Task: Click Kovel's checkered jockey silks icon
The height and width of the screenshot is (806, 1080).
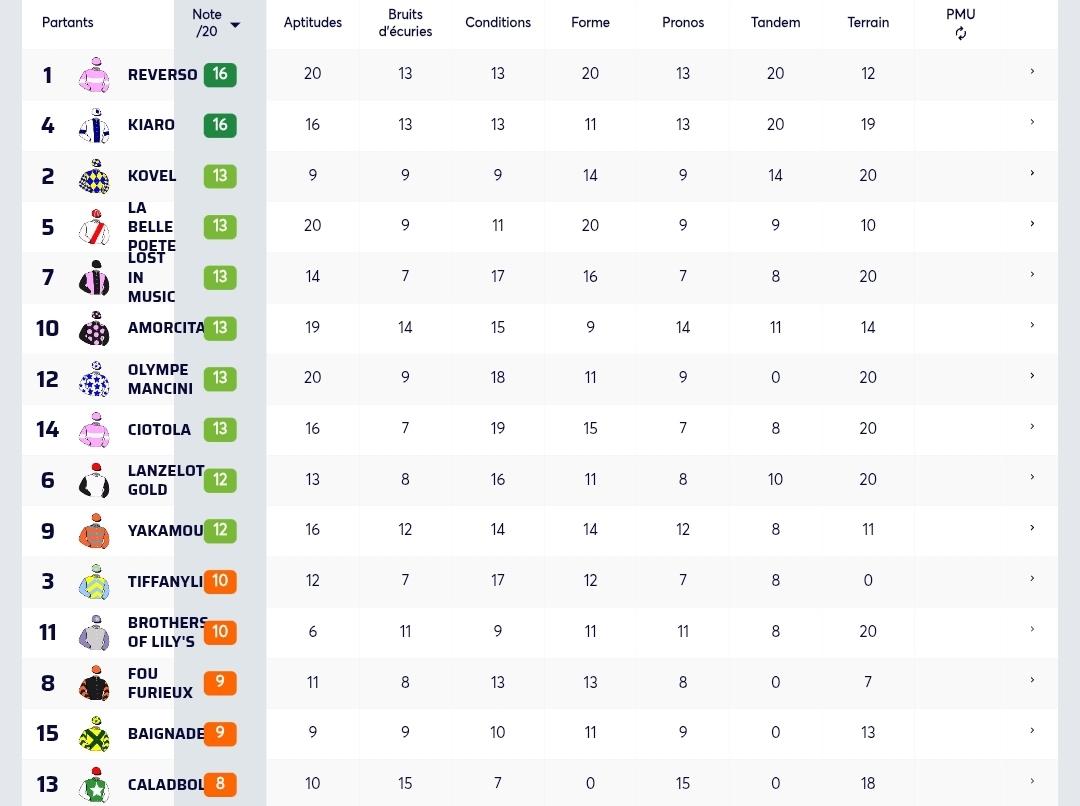Action: (x=94, y=176)
